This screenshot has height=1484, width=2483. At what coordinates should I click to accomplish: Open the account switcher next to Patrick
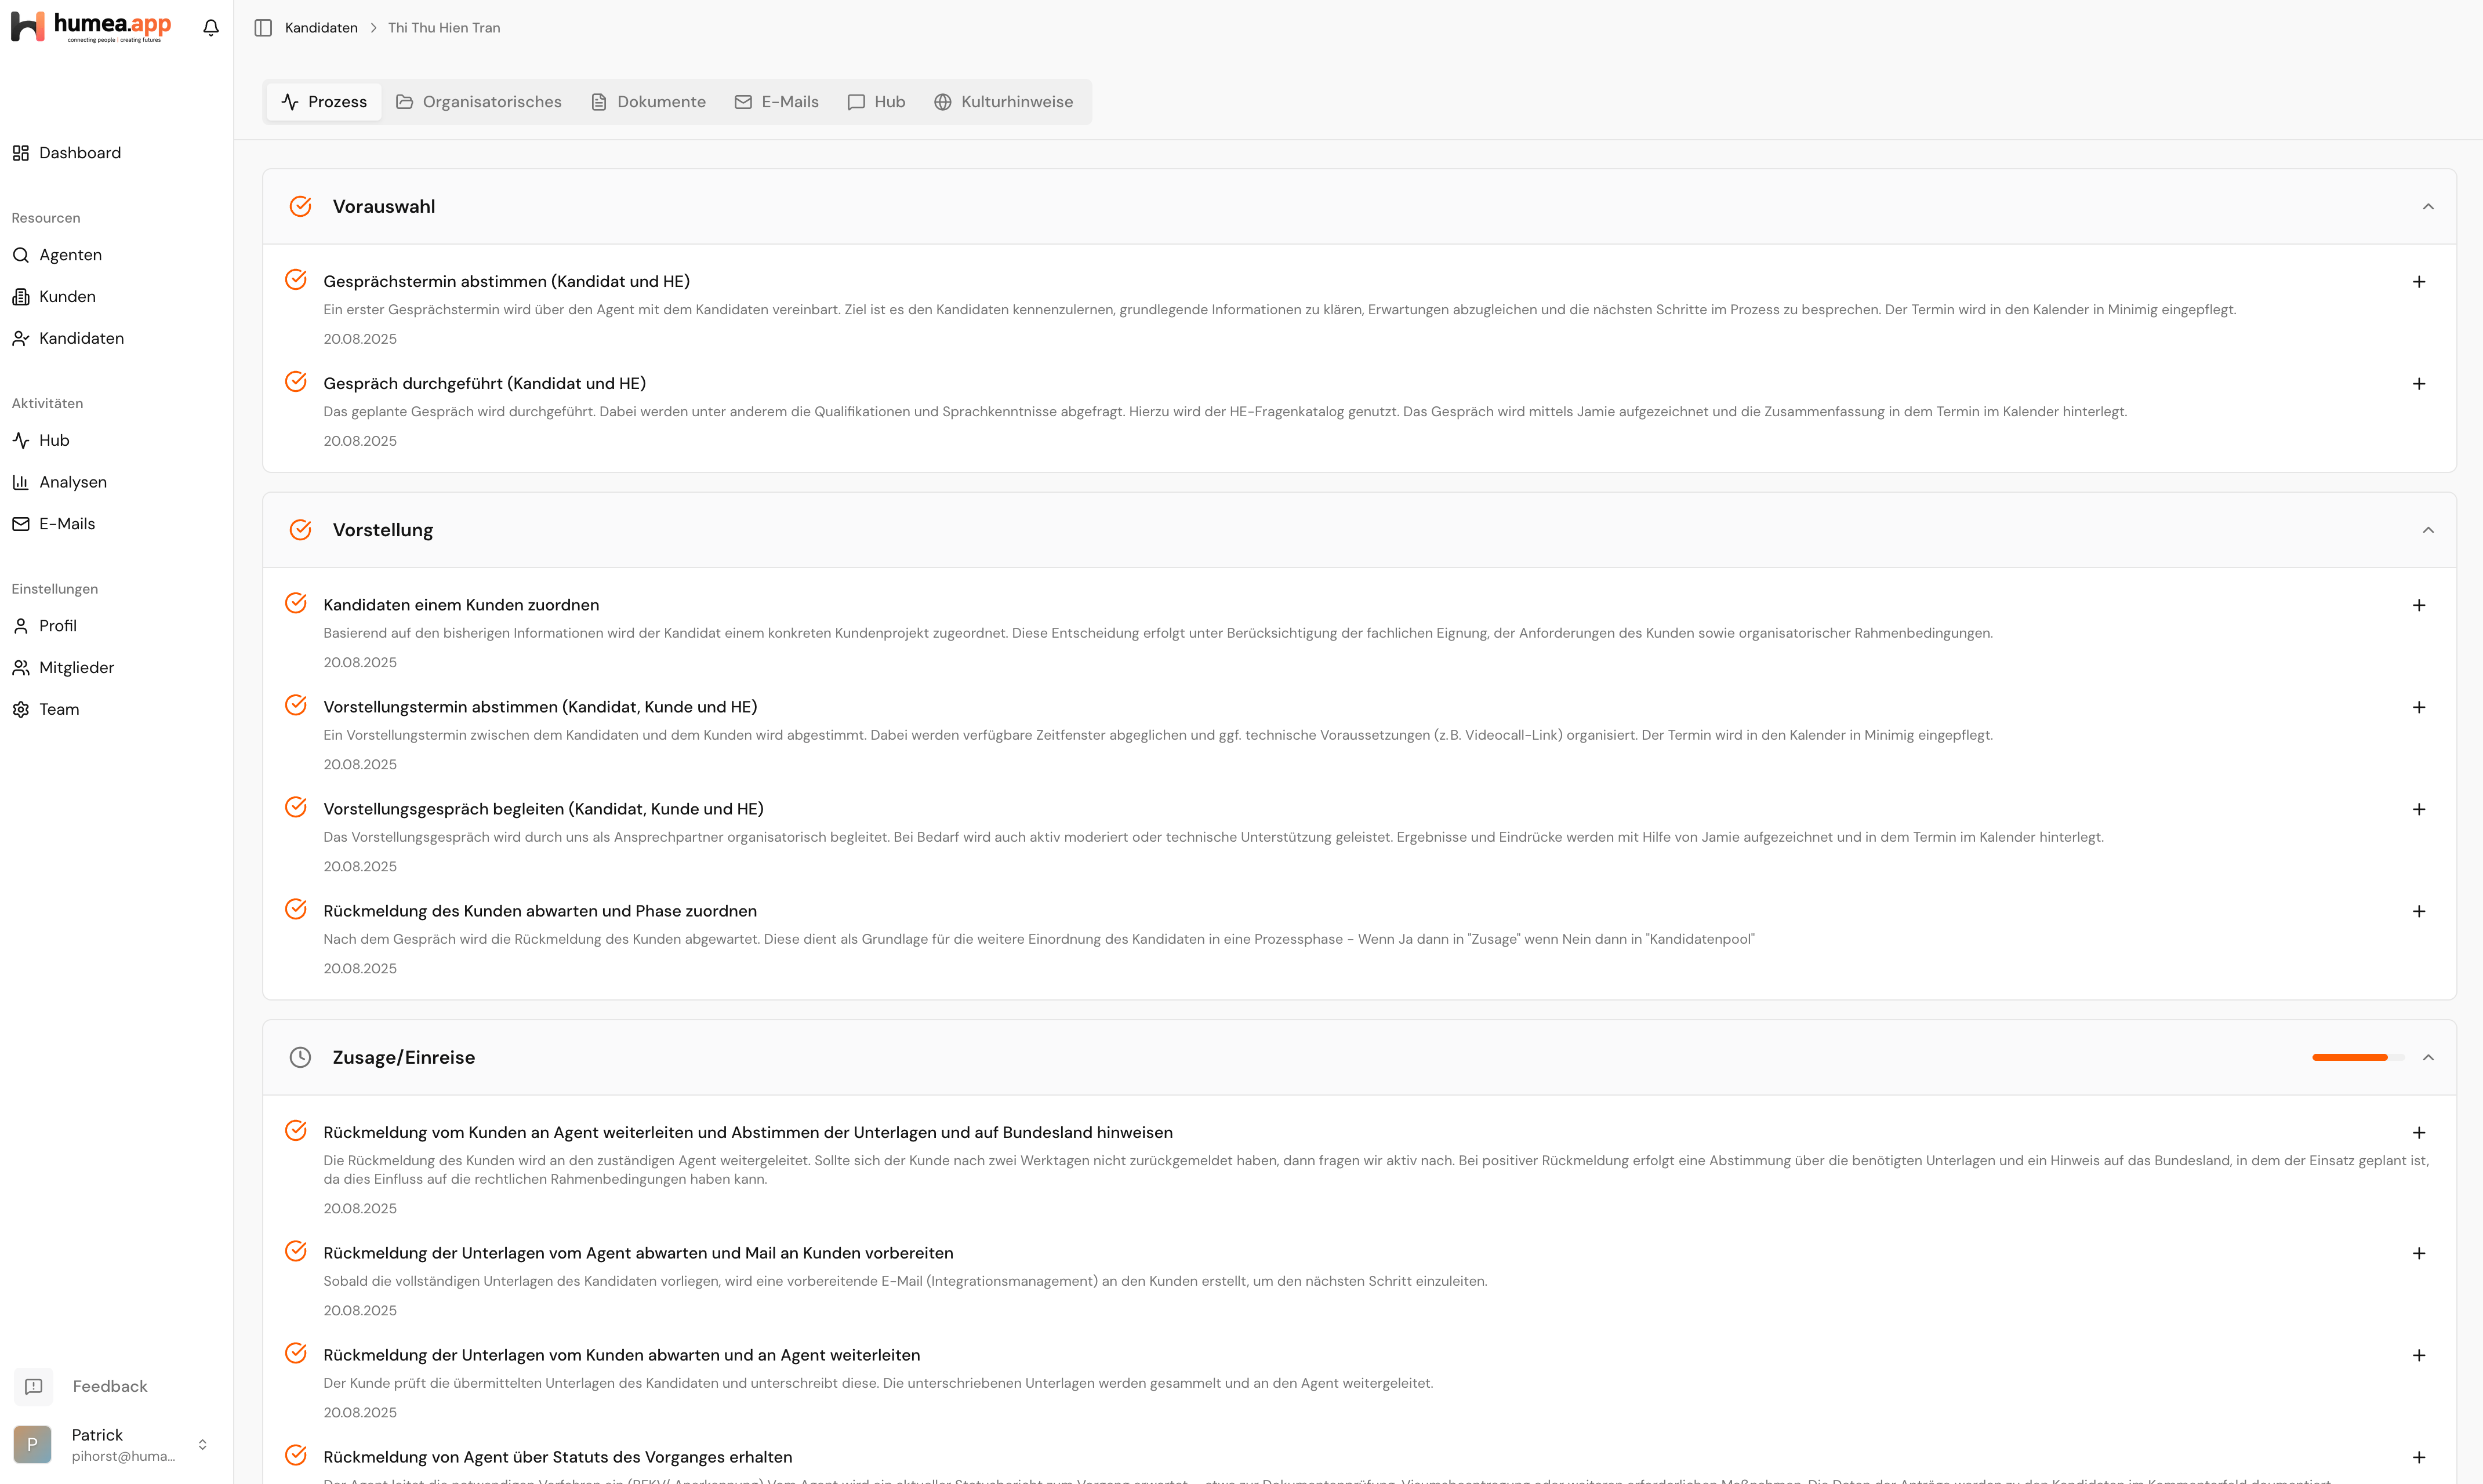click(203, 1443)
